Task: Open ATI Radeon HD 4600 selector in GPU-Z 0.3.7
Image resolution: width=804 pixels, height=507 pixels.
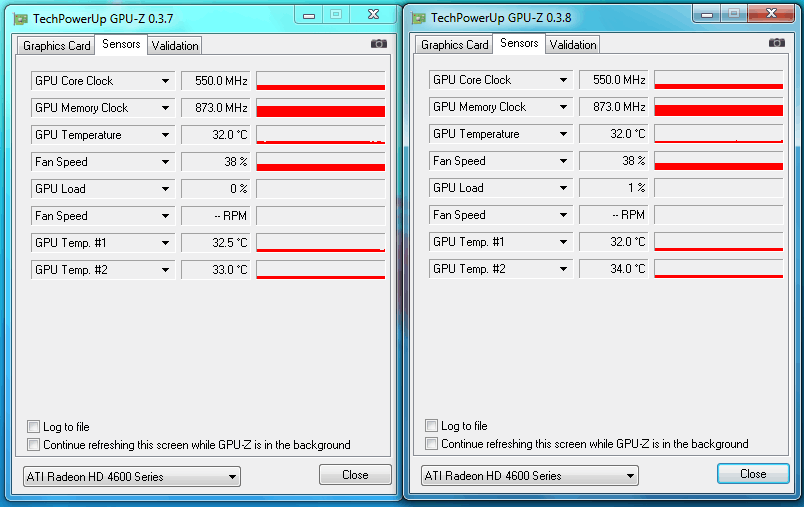Action: click(x=132, y=477)
